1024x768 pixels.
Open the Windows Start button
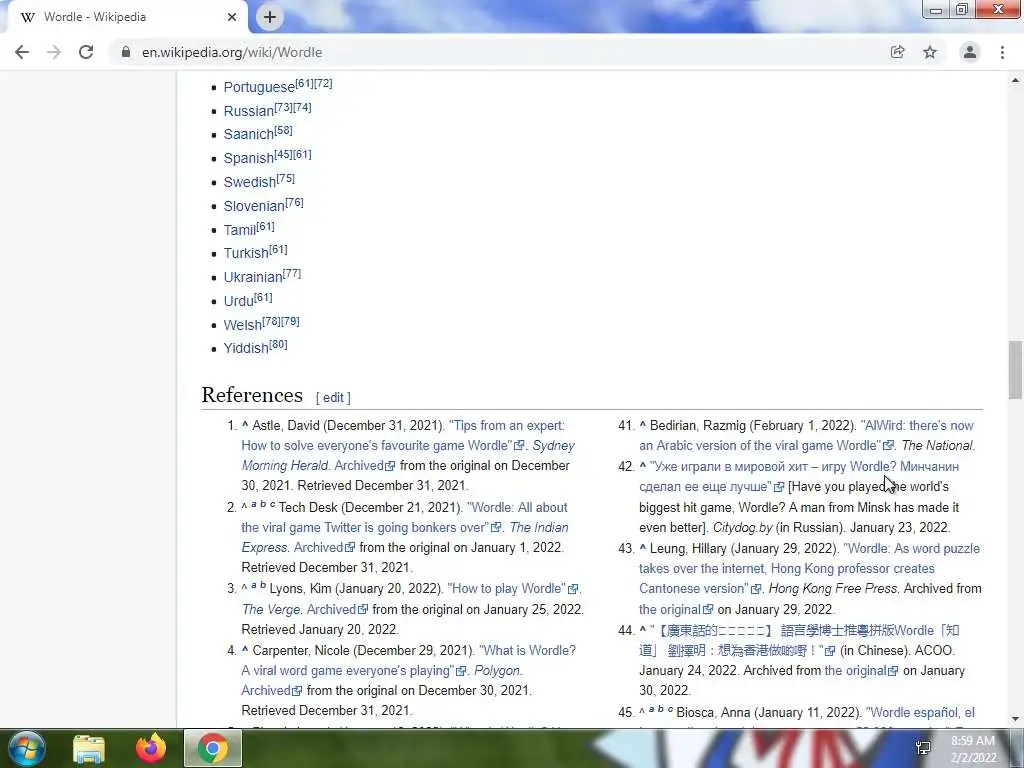click(26, 748)
